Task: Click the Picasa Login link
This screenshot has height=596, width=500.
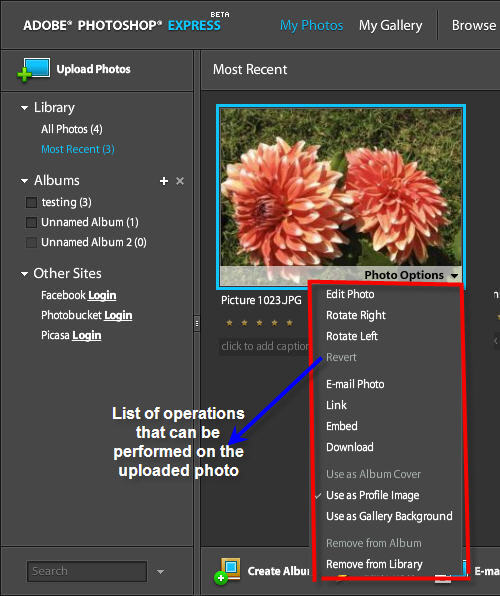Action: pyautogui.click(x=87, y=336)
